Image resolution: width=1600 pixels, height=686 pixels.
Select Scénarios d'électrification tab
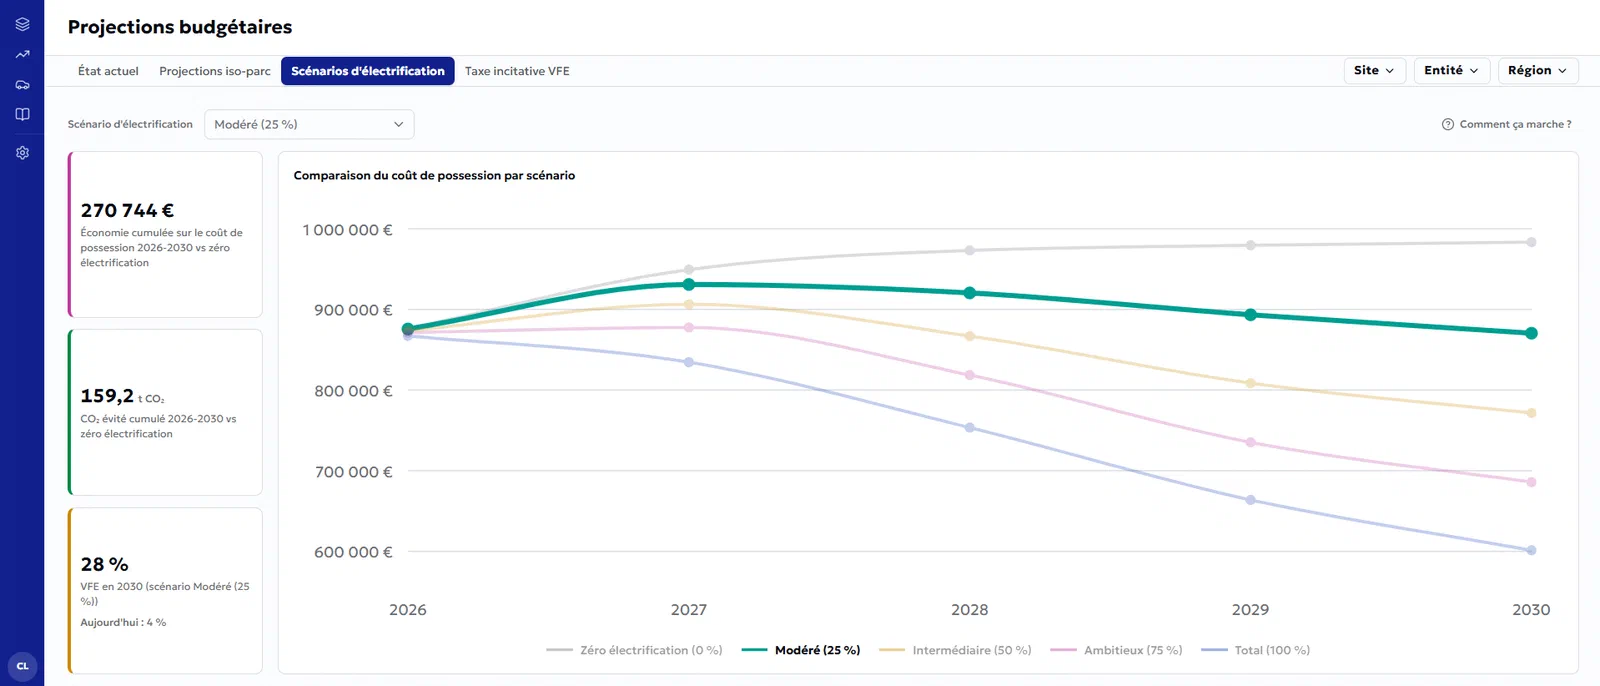pyautogui.click(x=368, y=71)
